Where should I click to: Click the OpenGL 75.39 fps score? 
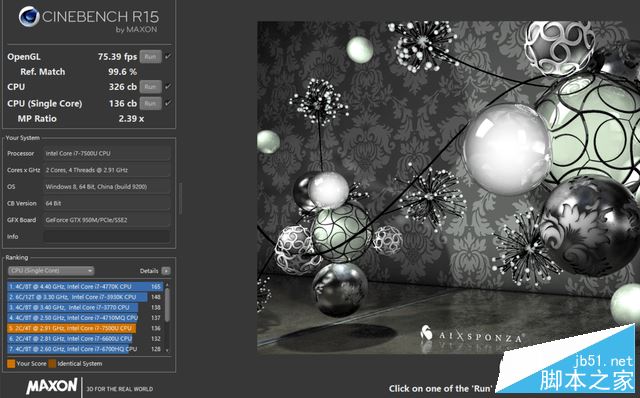117,57
